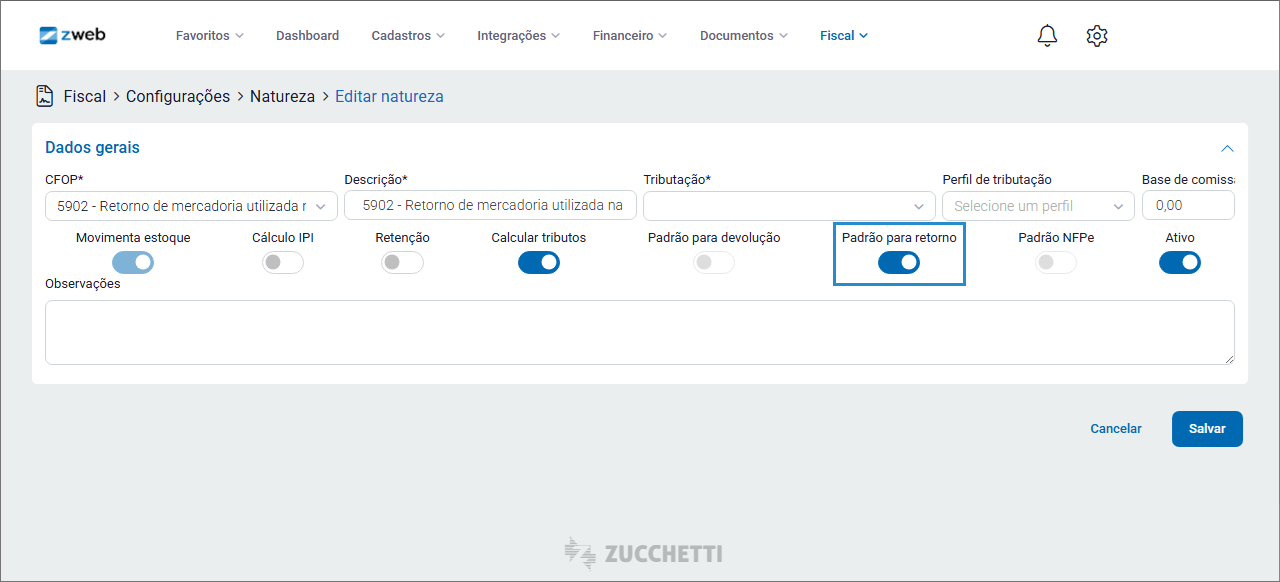Open the Favoritos menu
1280x582 pixels.
pos(209,36)
